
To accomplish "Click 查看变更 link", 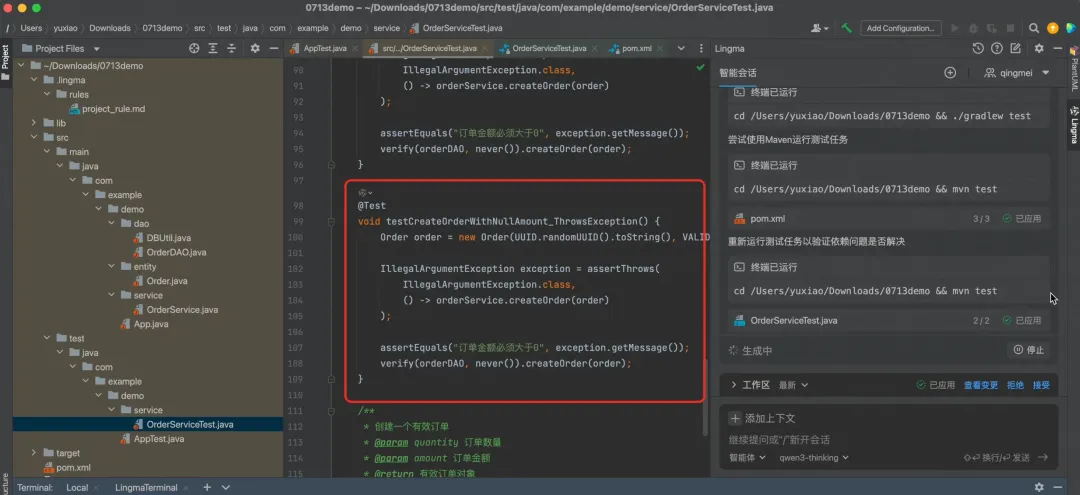I will [981, 385].
